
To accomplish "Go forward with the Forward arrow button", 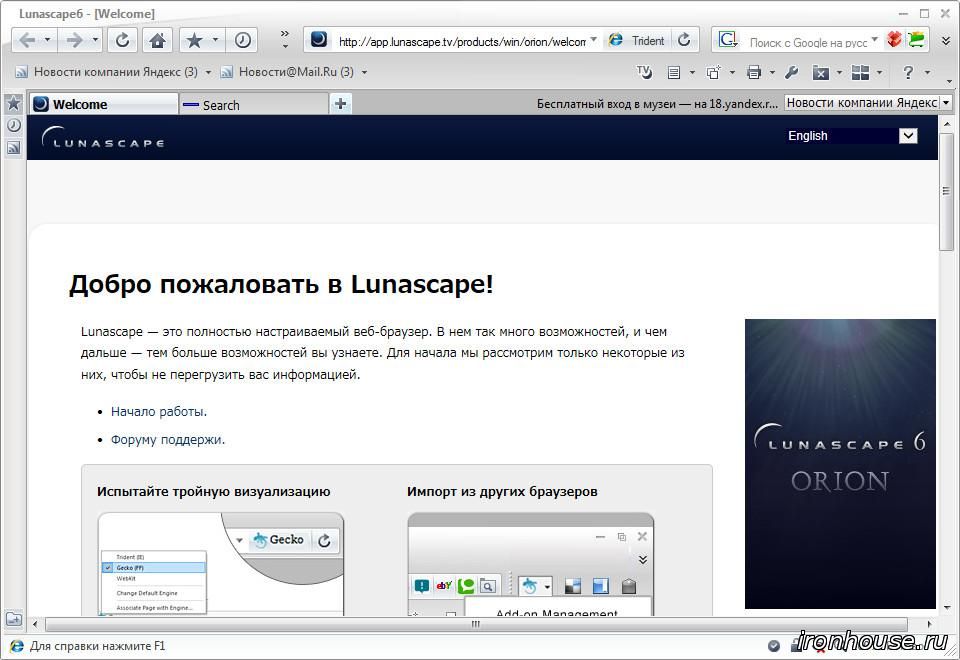I will [x=74, y=40].
